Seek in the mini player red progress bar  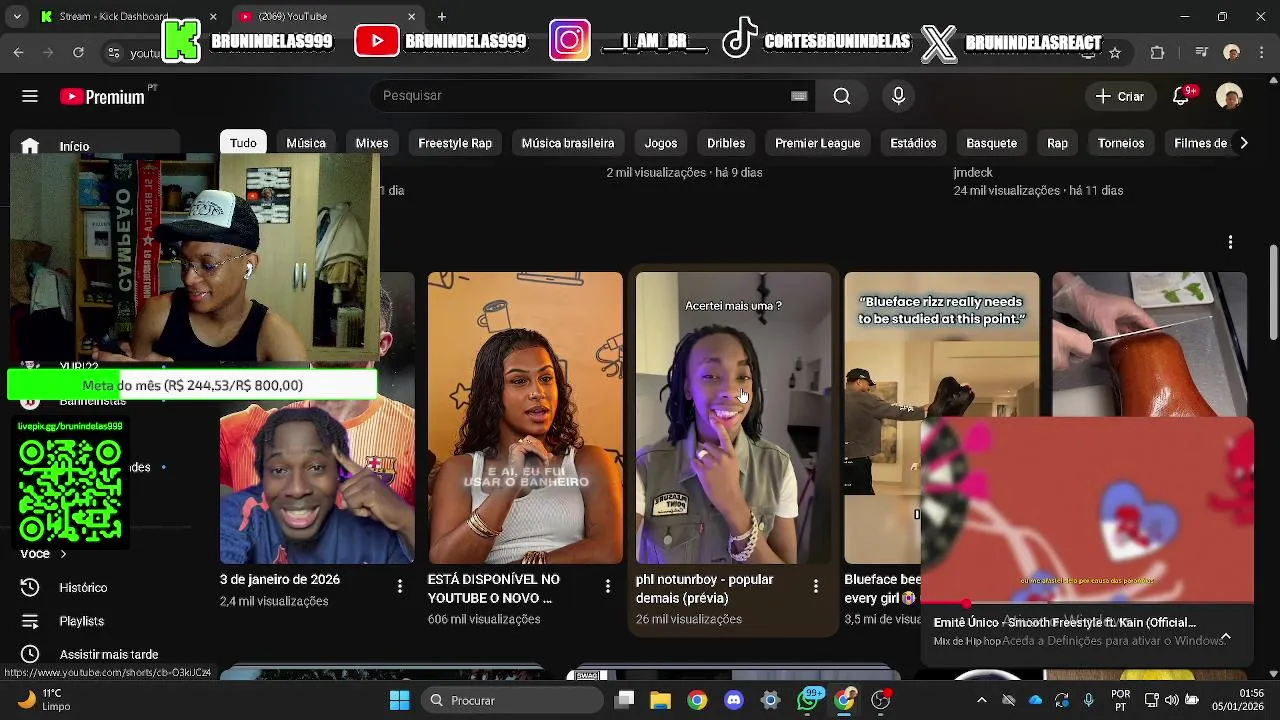click(x=1087, y=604)
